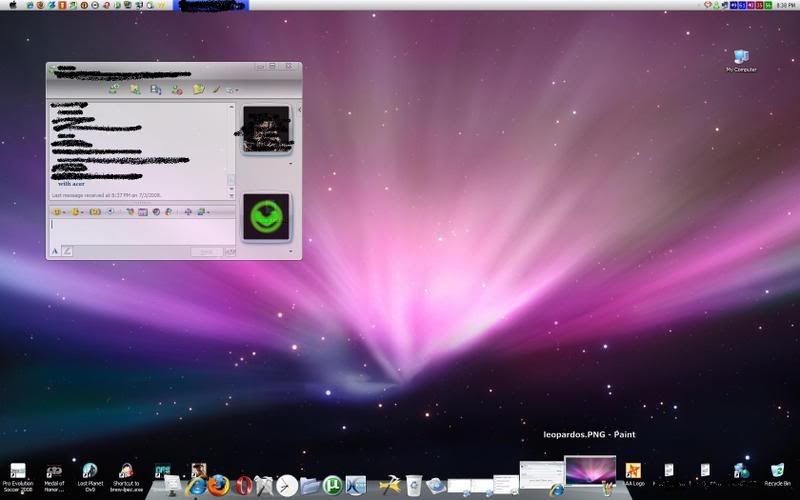
Task: Open the Apple logo menu
Action: 13,5
